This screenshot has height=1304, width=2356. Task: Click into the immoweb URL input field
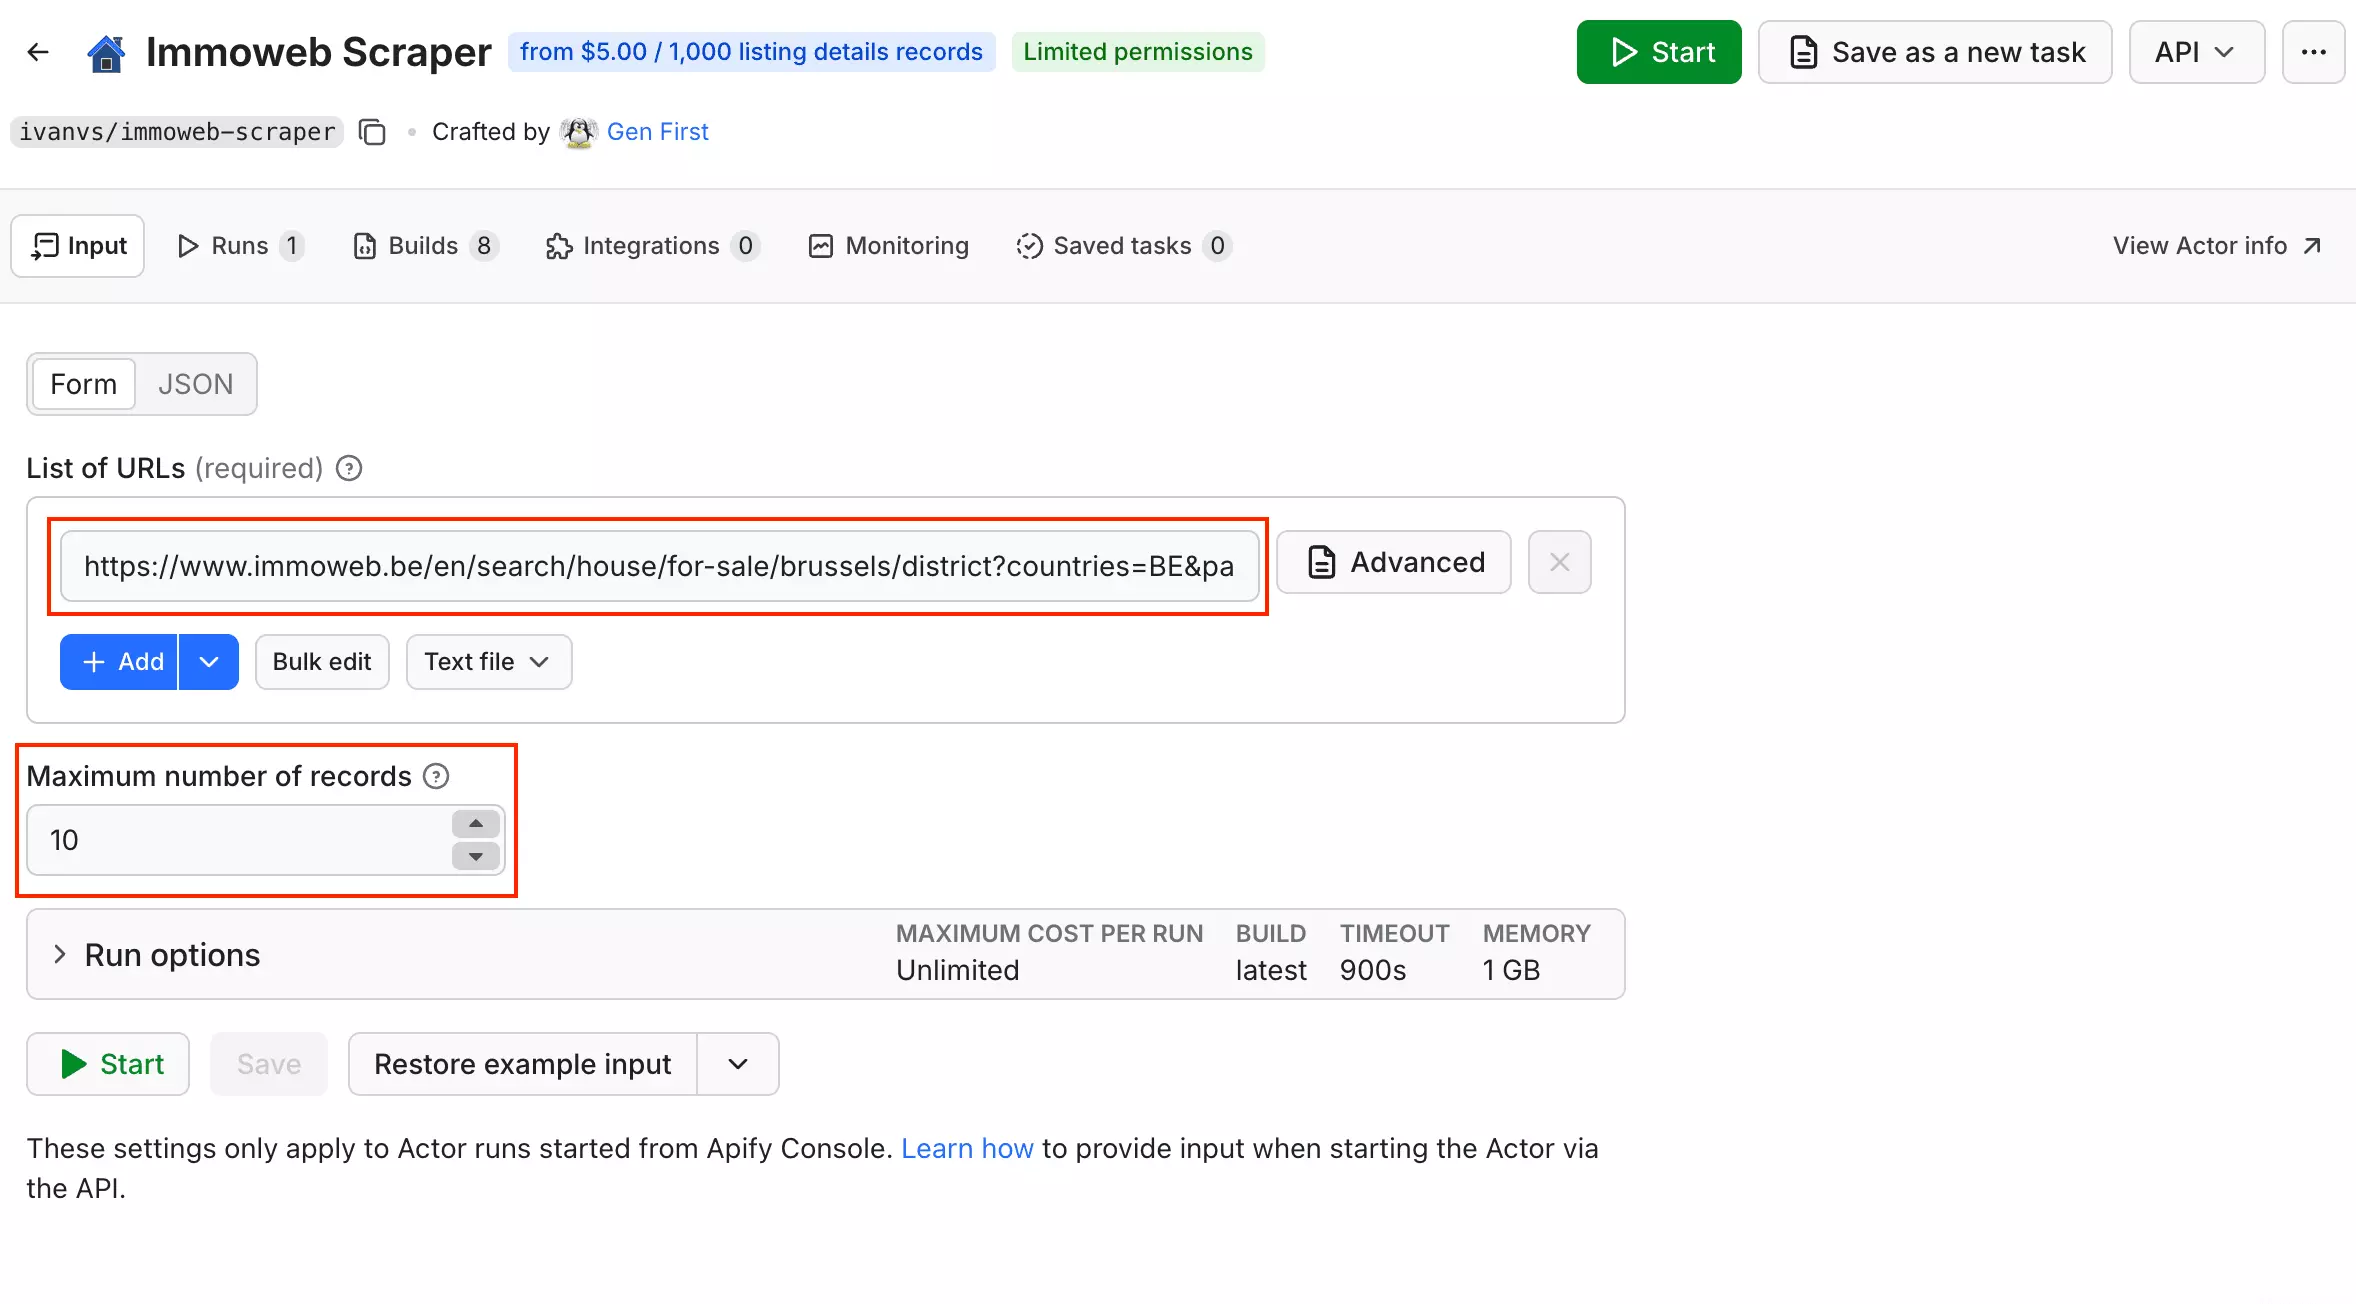click(x=659, y=566)
